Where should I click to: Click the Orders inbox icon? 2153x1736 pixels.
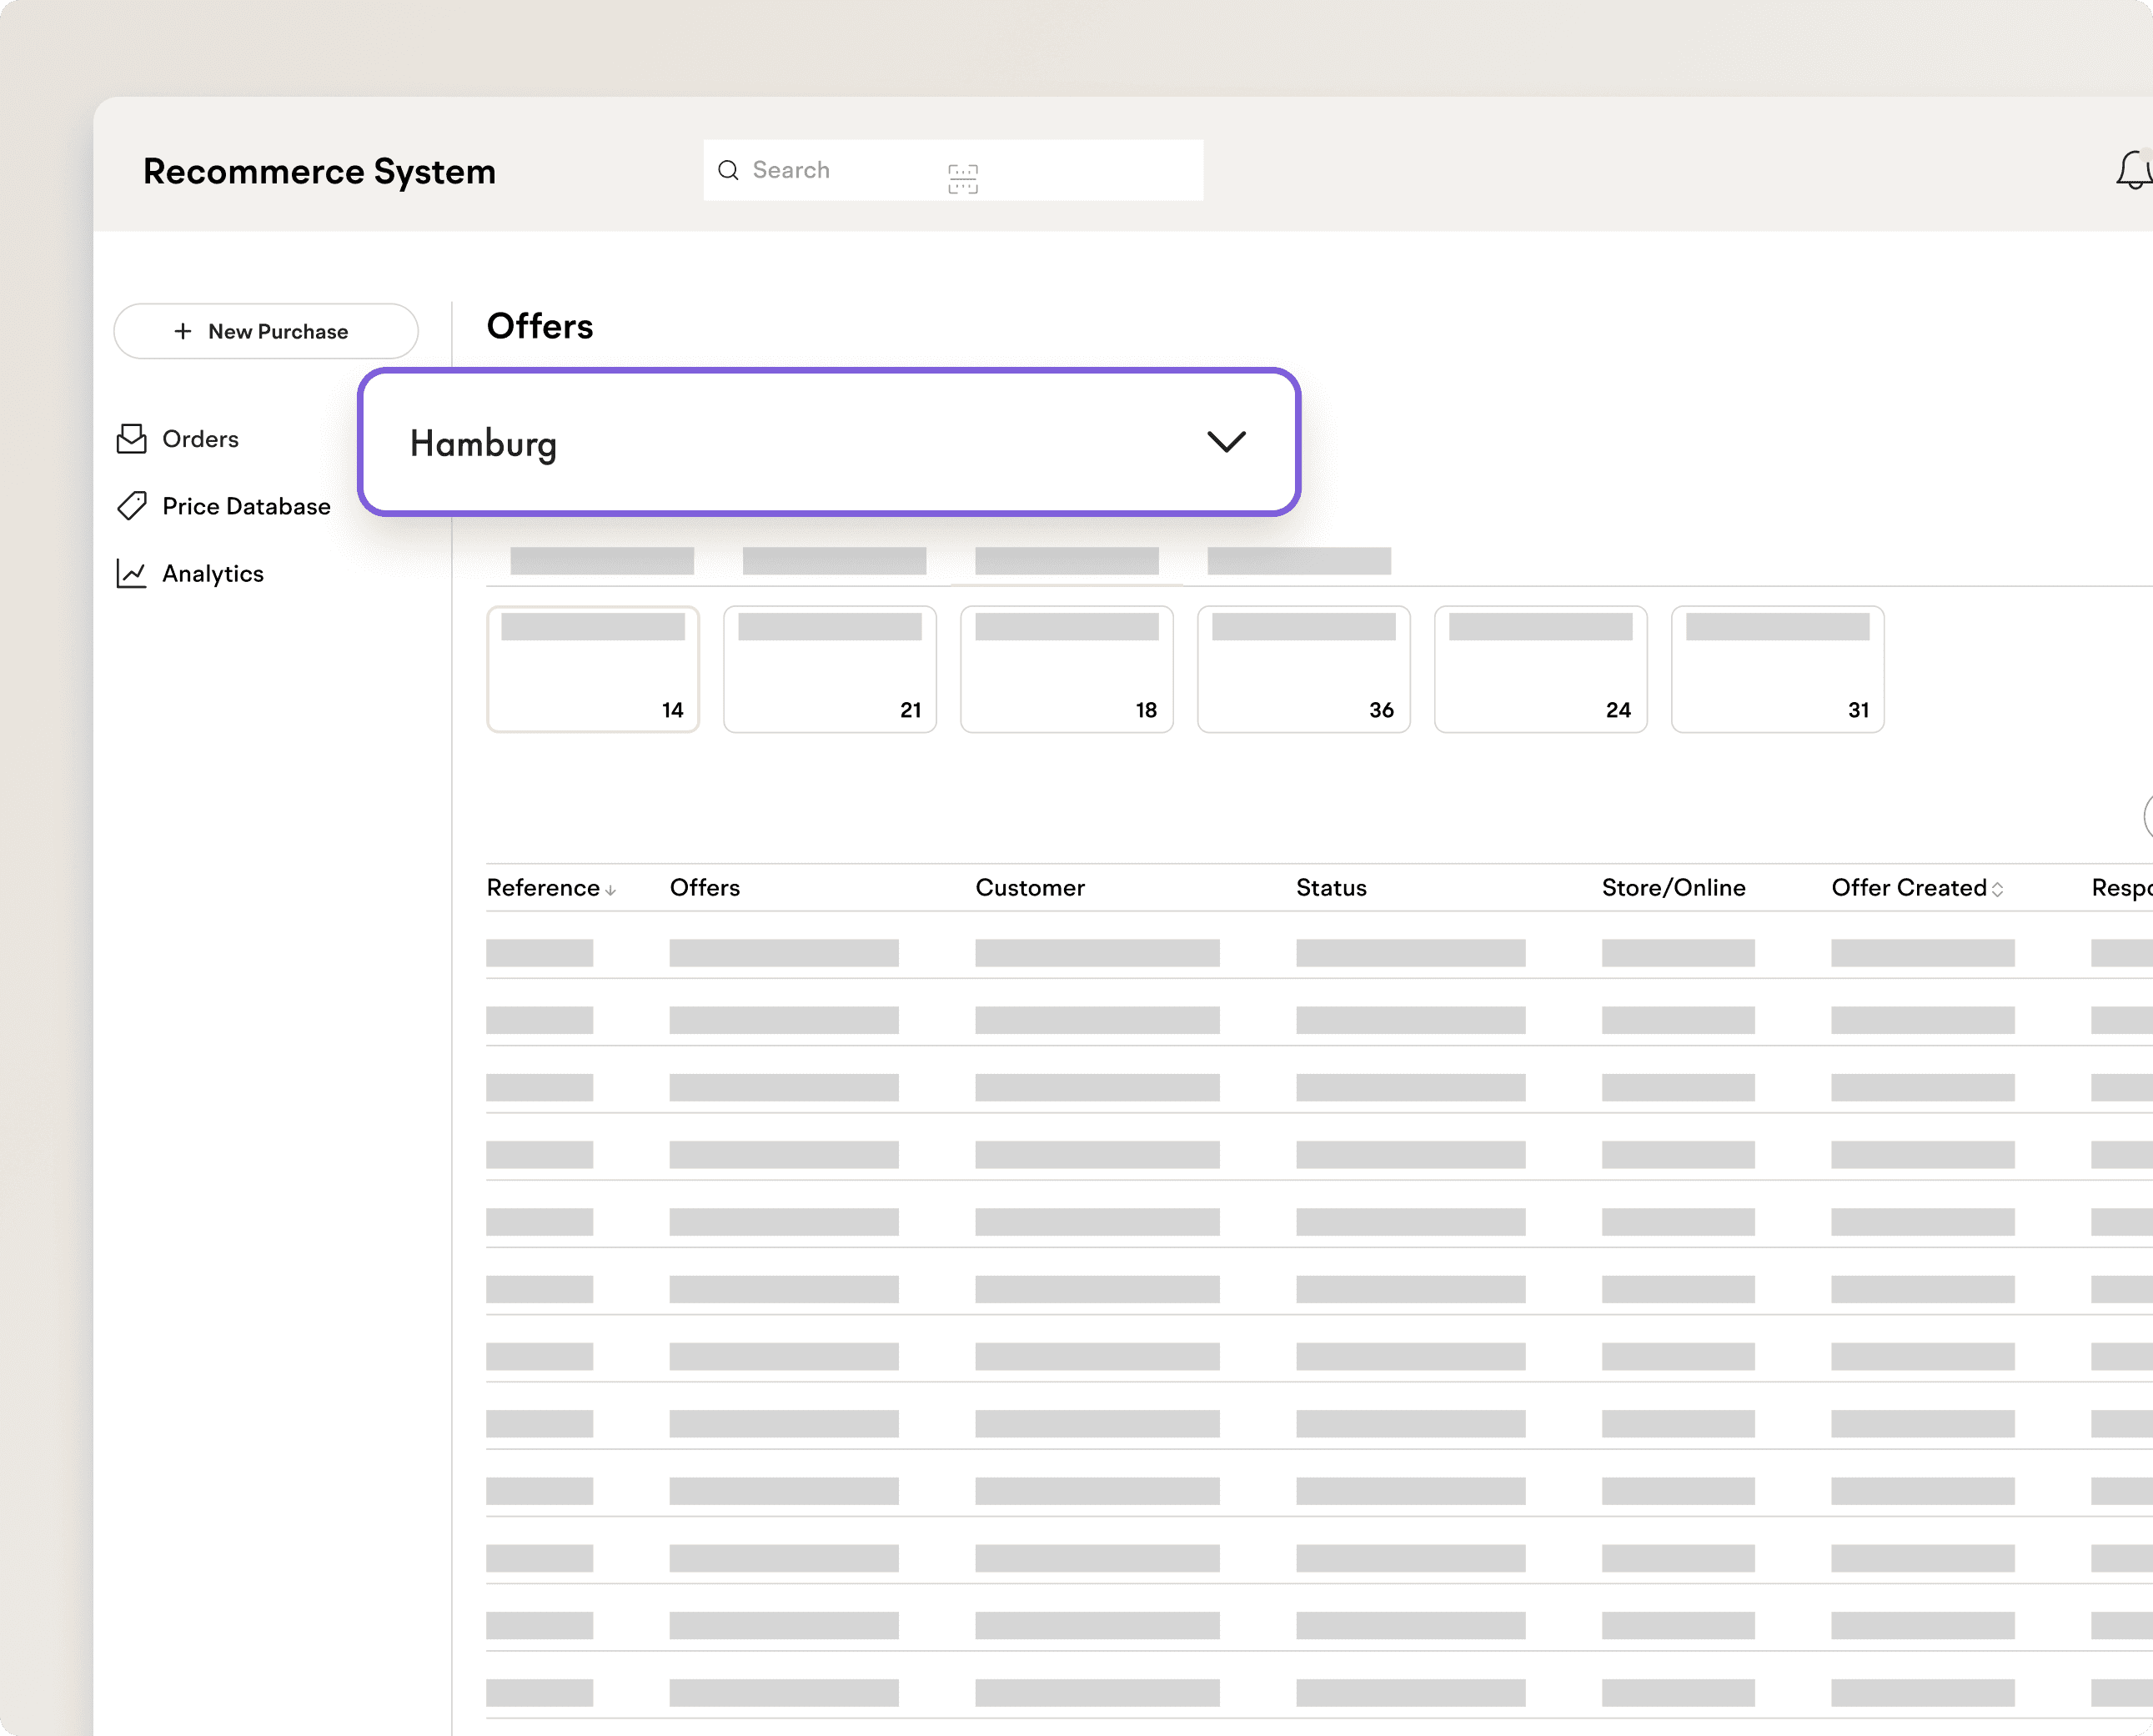point(131,439)
